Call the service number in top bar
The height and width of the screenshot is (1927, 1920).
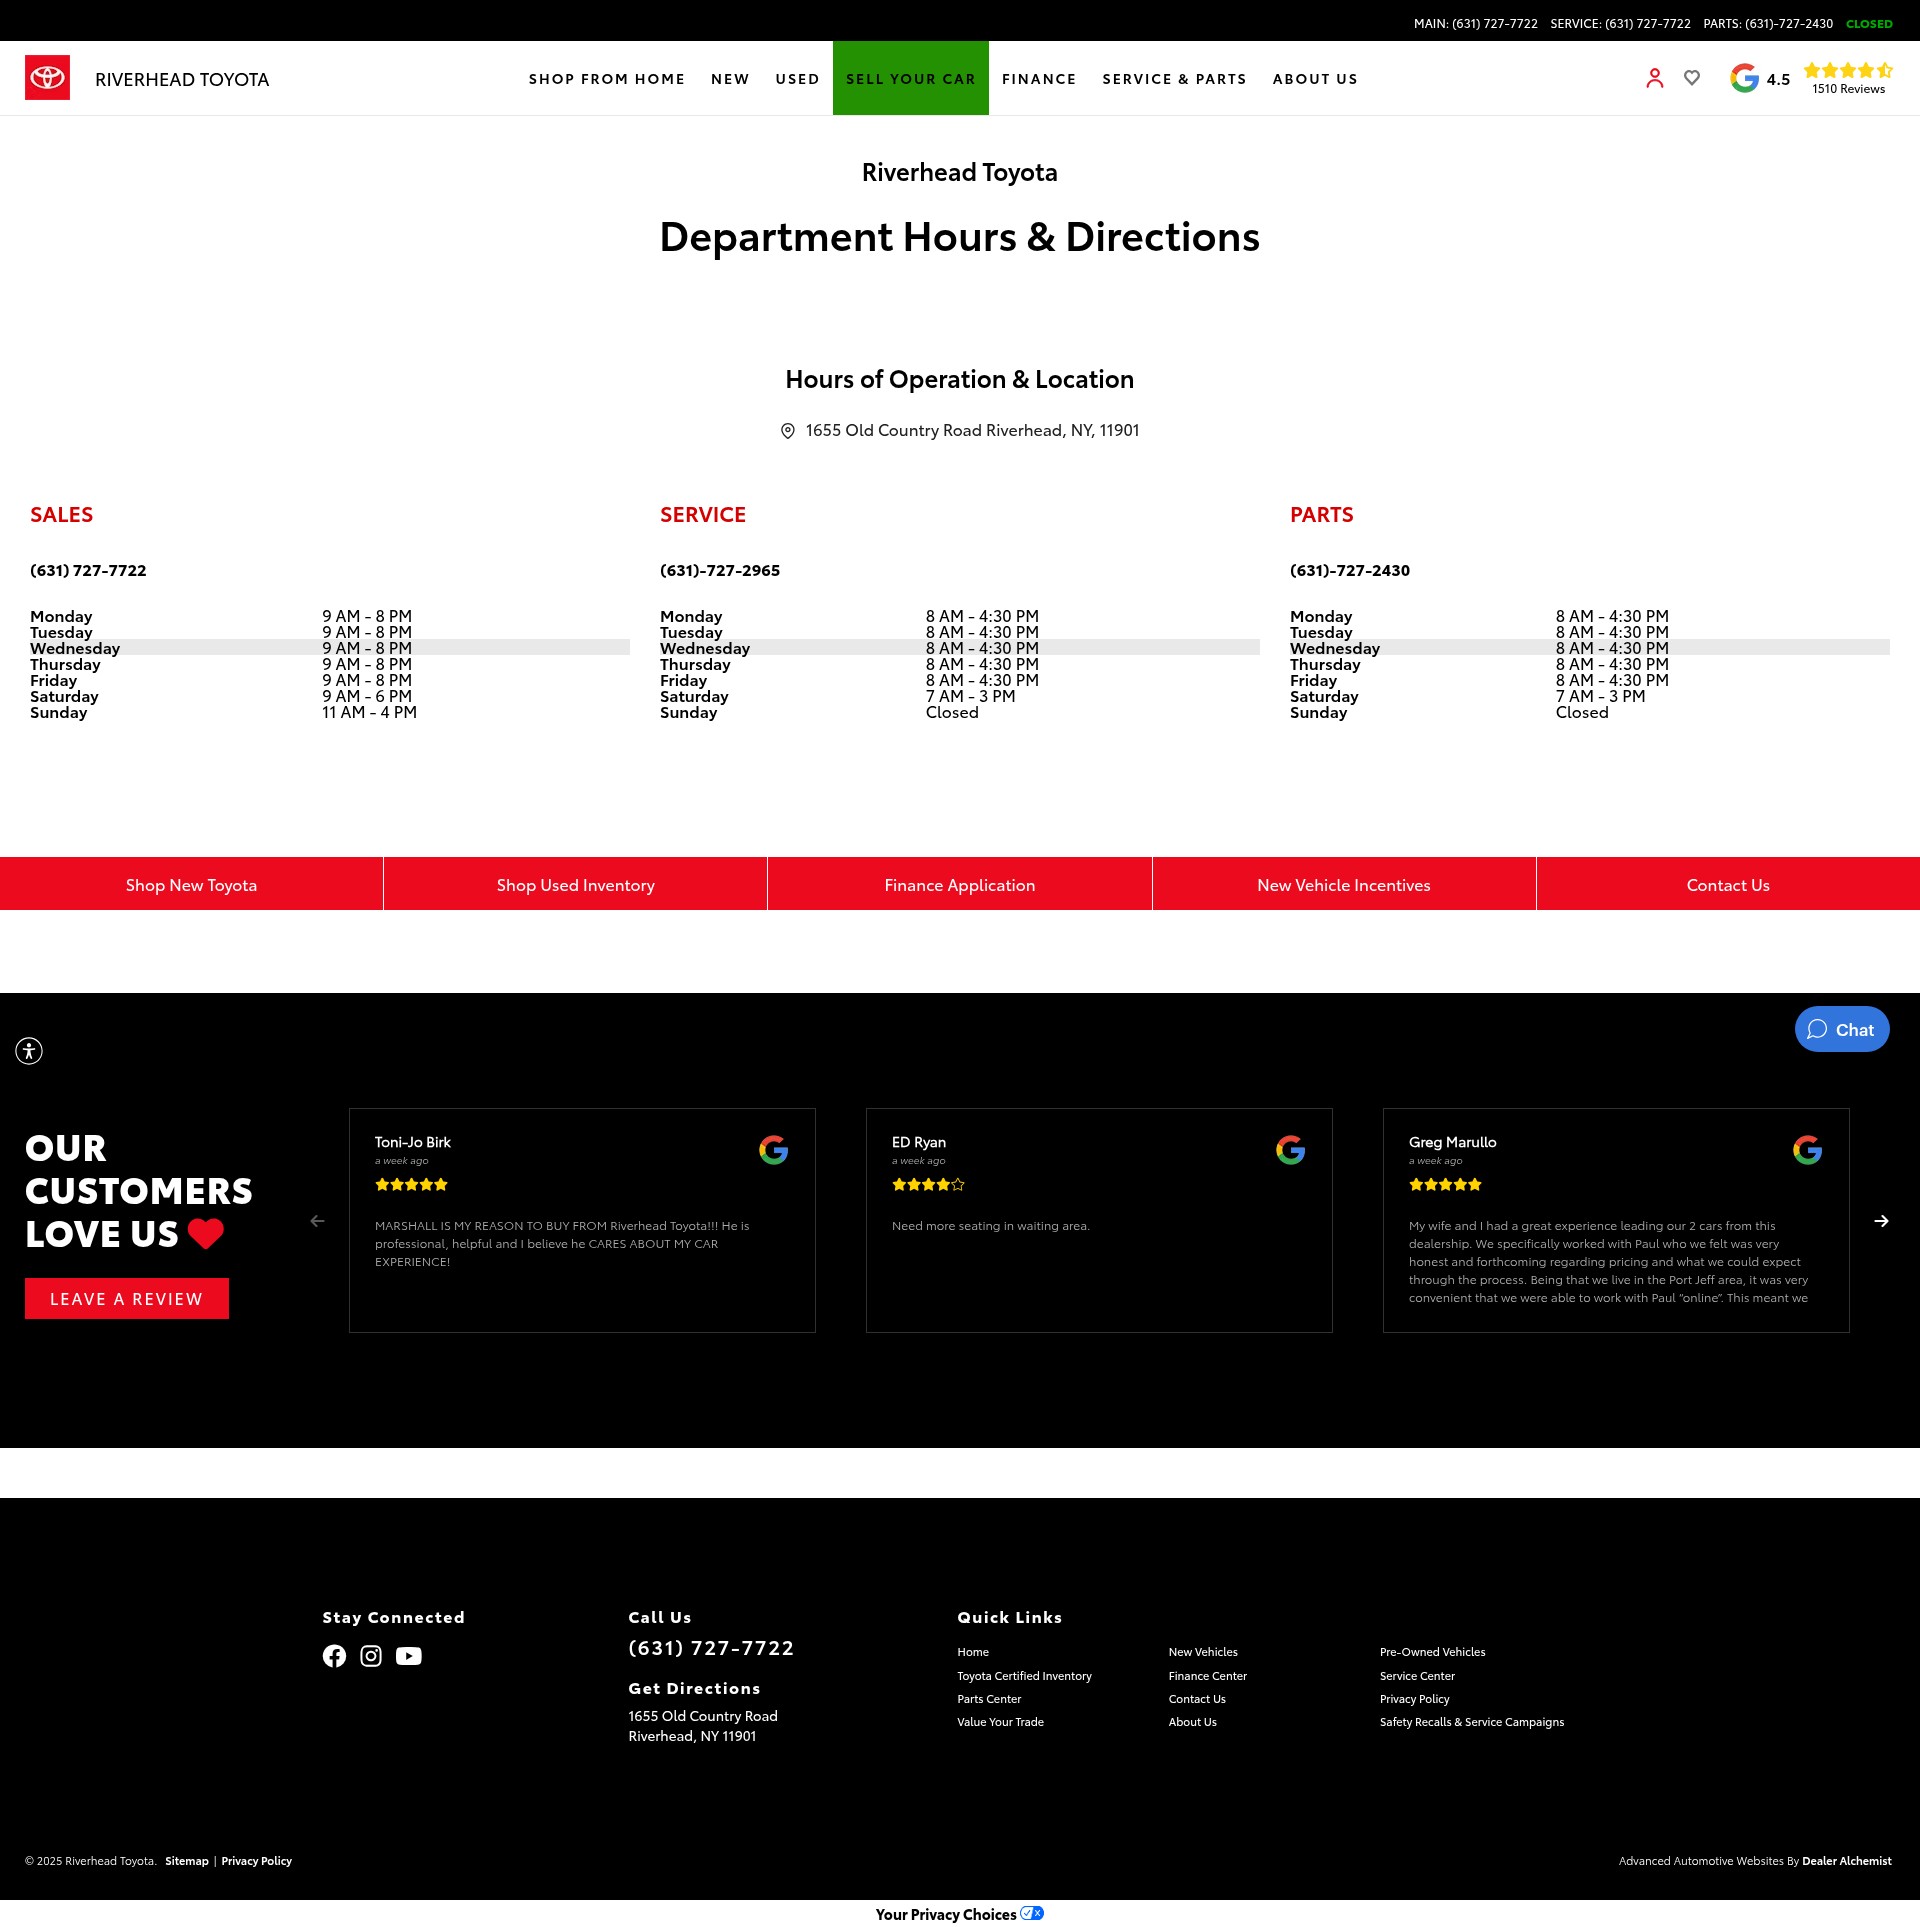coord(1620,24)
